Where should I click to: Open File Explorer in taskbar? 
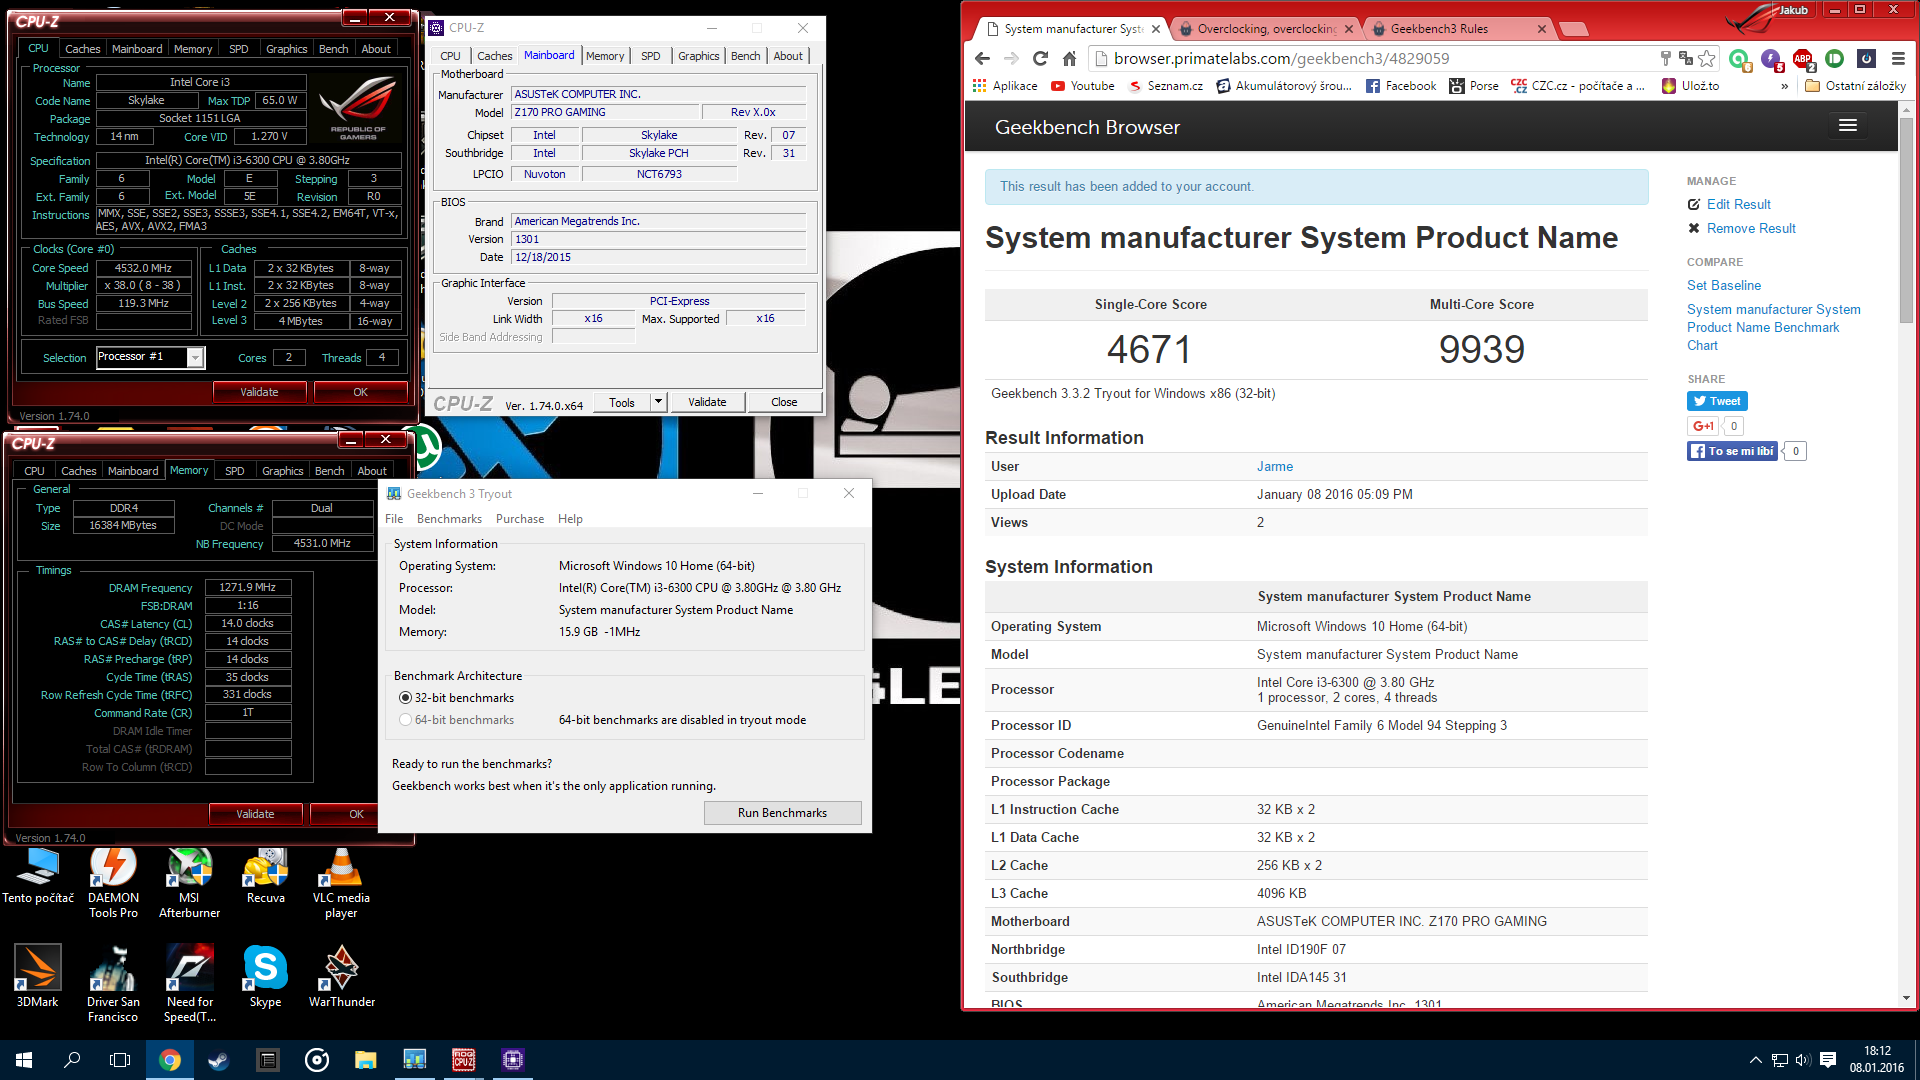(365, 1060)
